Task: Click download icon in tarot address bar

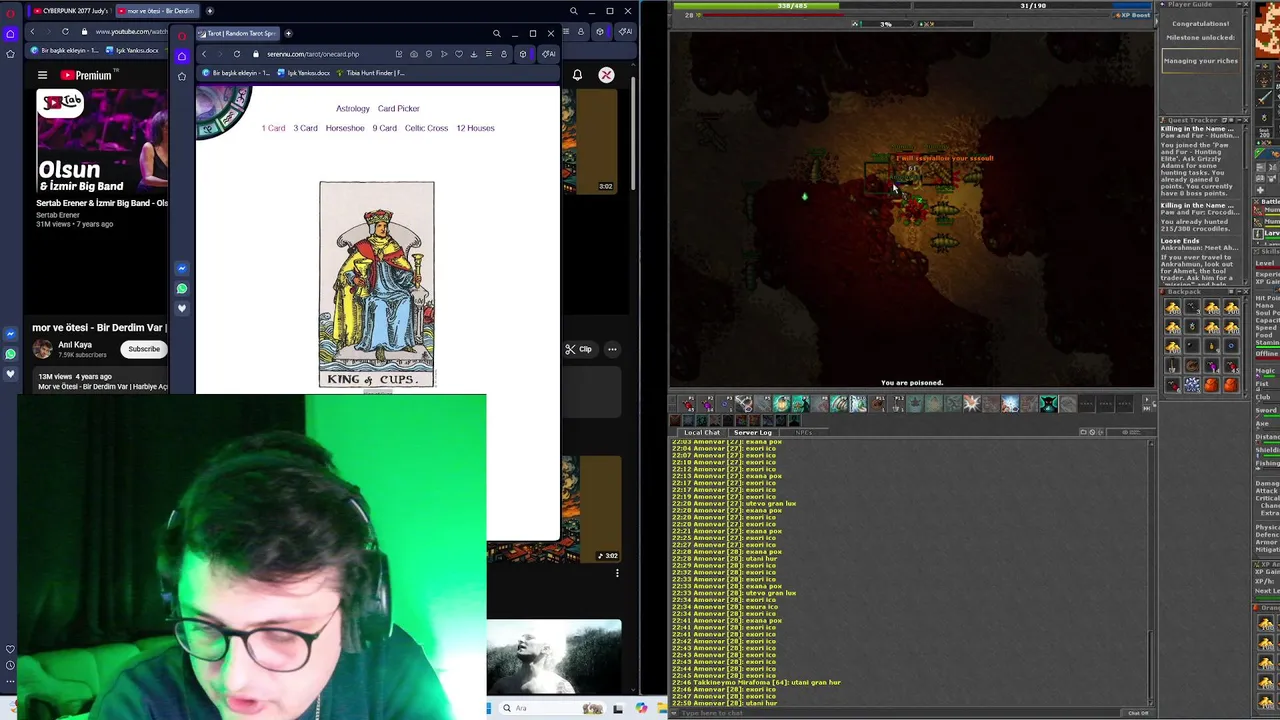Action: tap(474, 54)
